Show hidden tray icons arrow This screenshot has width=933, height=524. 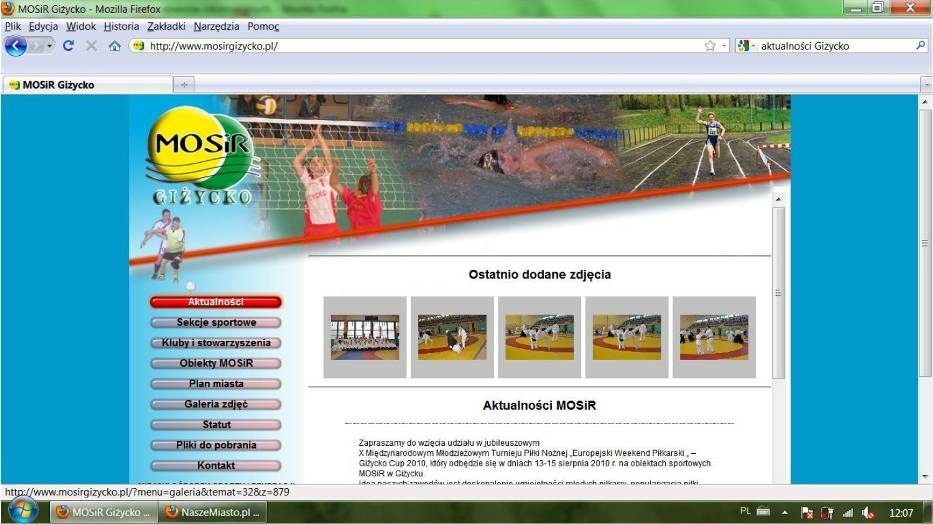tap(784, 512)
